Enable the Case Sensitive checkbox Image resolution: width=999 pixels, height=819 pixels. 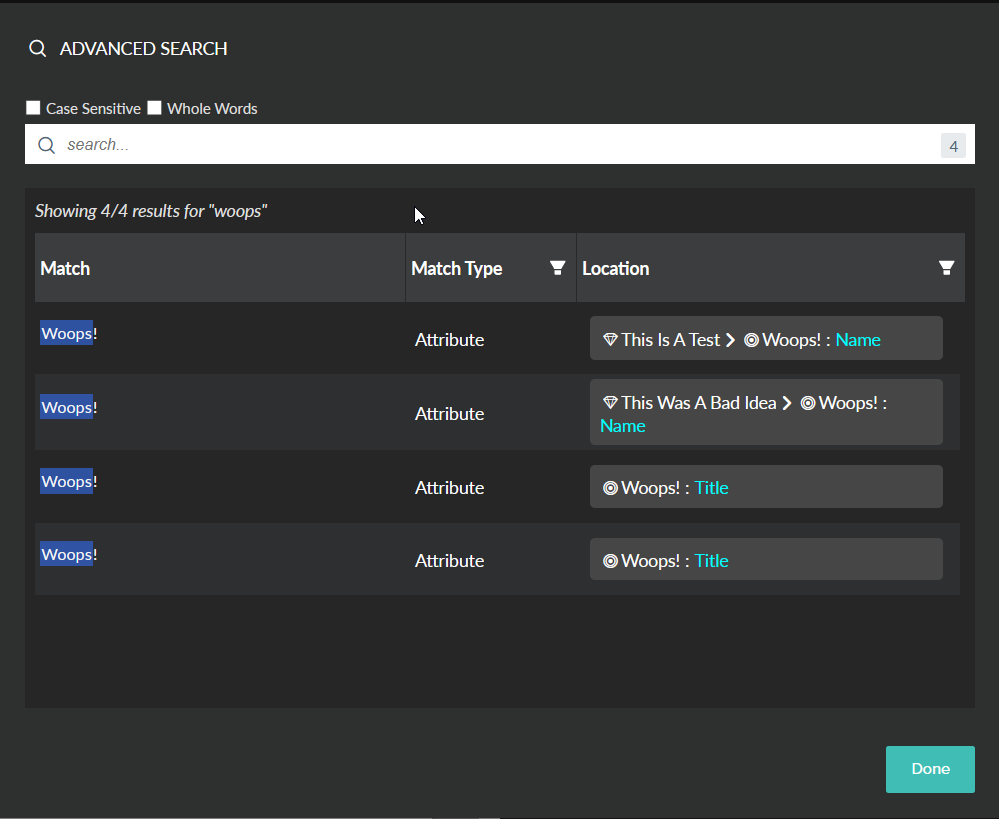tap(33, 108)
